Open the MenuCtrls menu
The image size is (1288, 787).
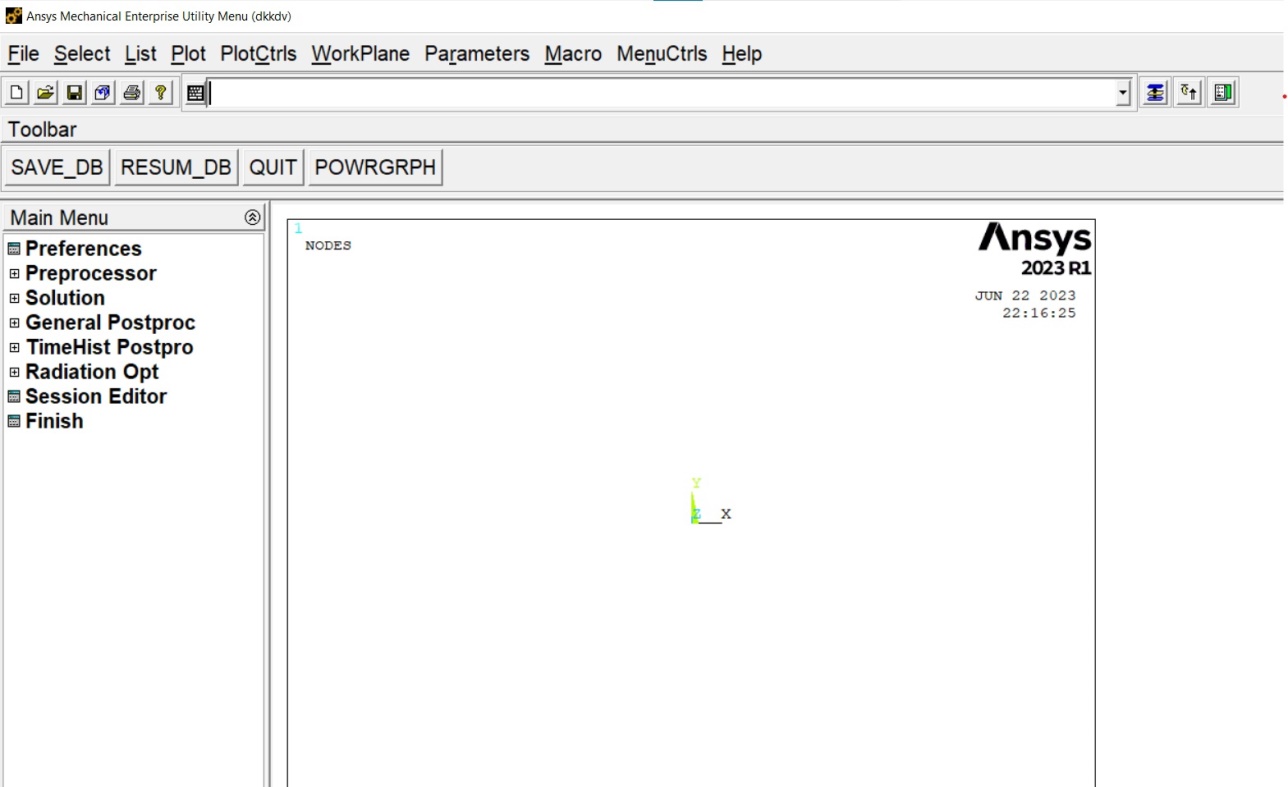661,54
